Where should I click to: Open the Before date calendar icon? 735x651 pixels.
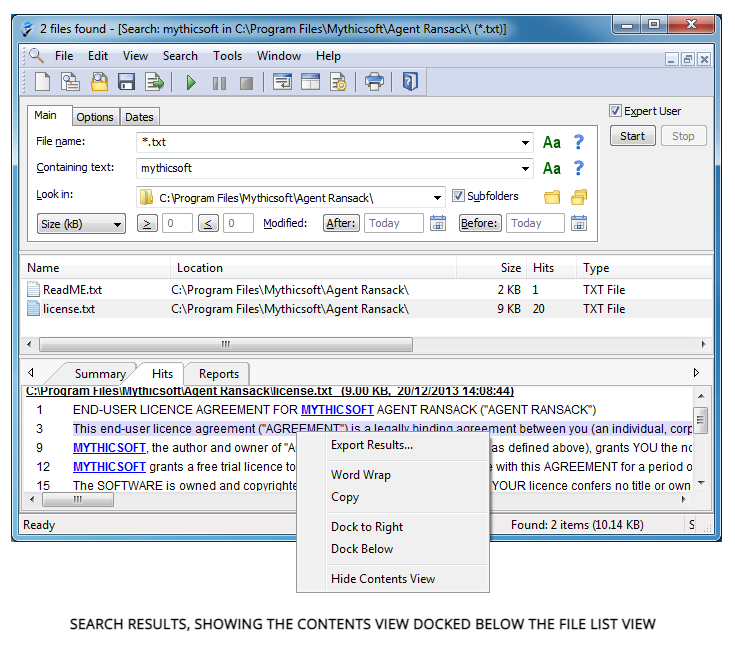[x=579, y=223]
